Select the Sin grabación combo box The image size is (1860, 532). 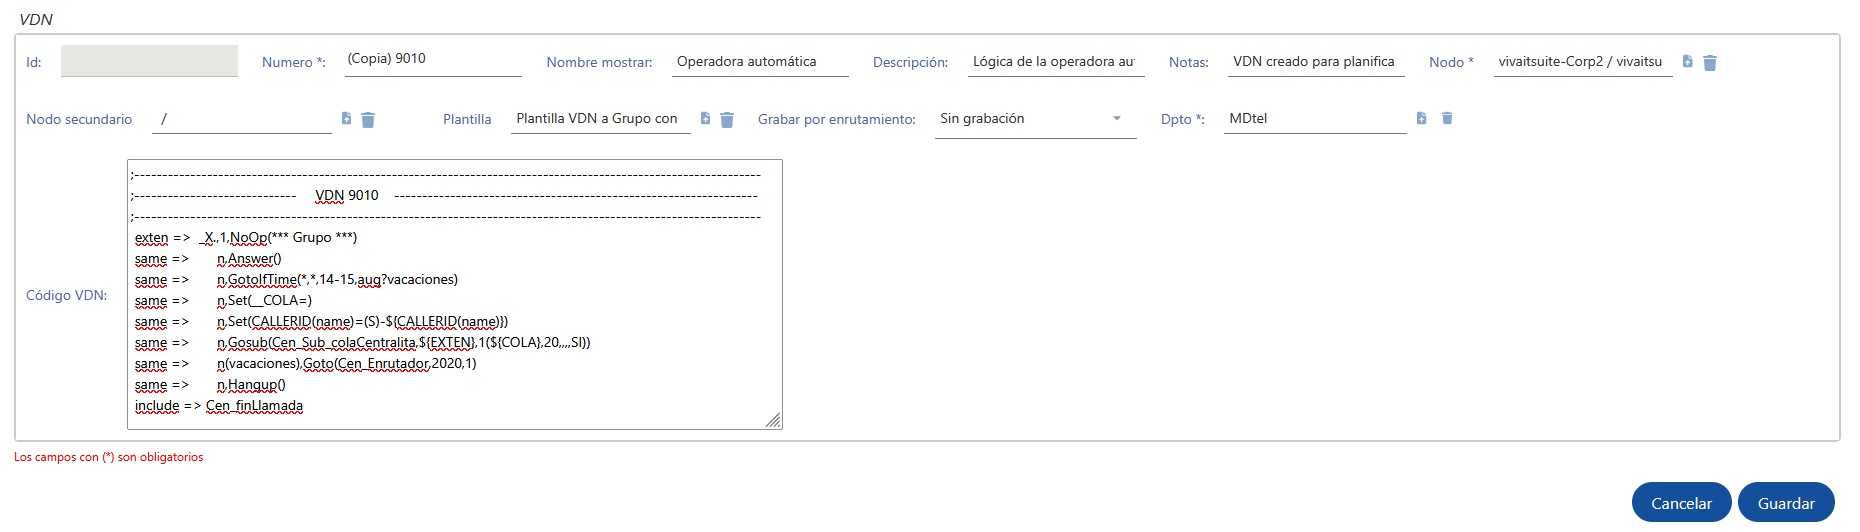pyautogui.click(x=1035, y=119)
